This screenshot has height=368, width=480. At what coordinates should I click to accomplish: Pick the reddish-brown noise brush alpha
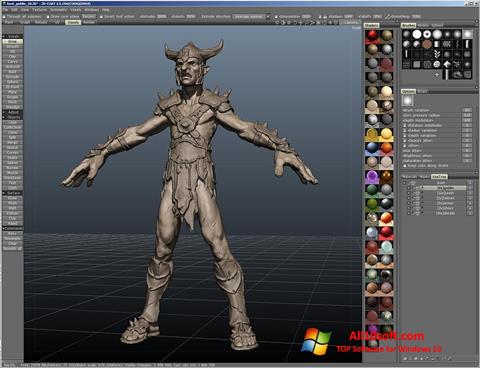(x=427, y=44)
